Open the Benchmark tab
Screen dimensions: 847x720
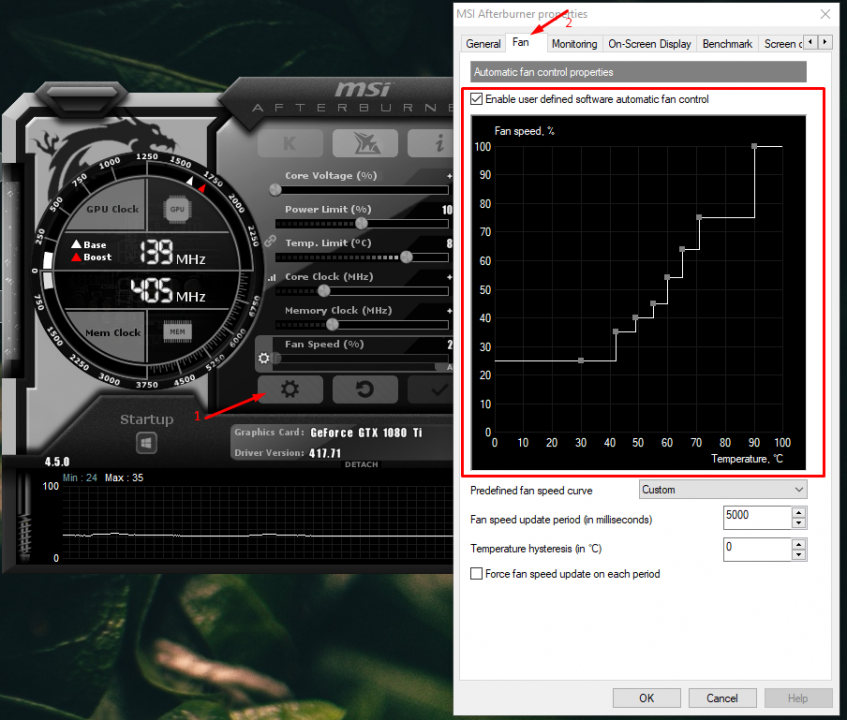(727, 44)
